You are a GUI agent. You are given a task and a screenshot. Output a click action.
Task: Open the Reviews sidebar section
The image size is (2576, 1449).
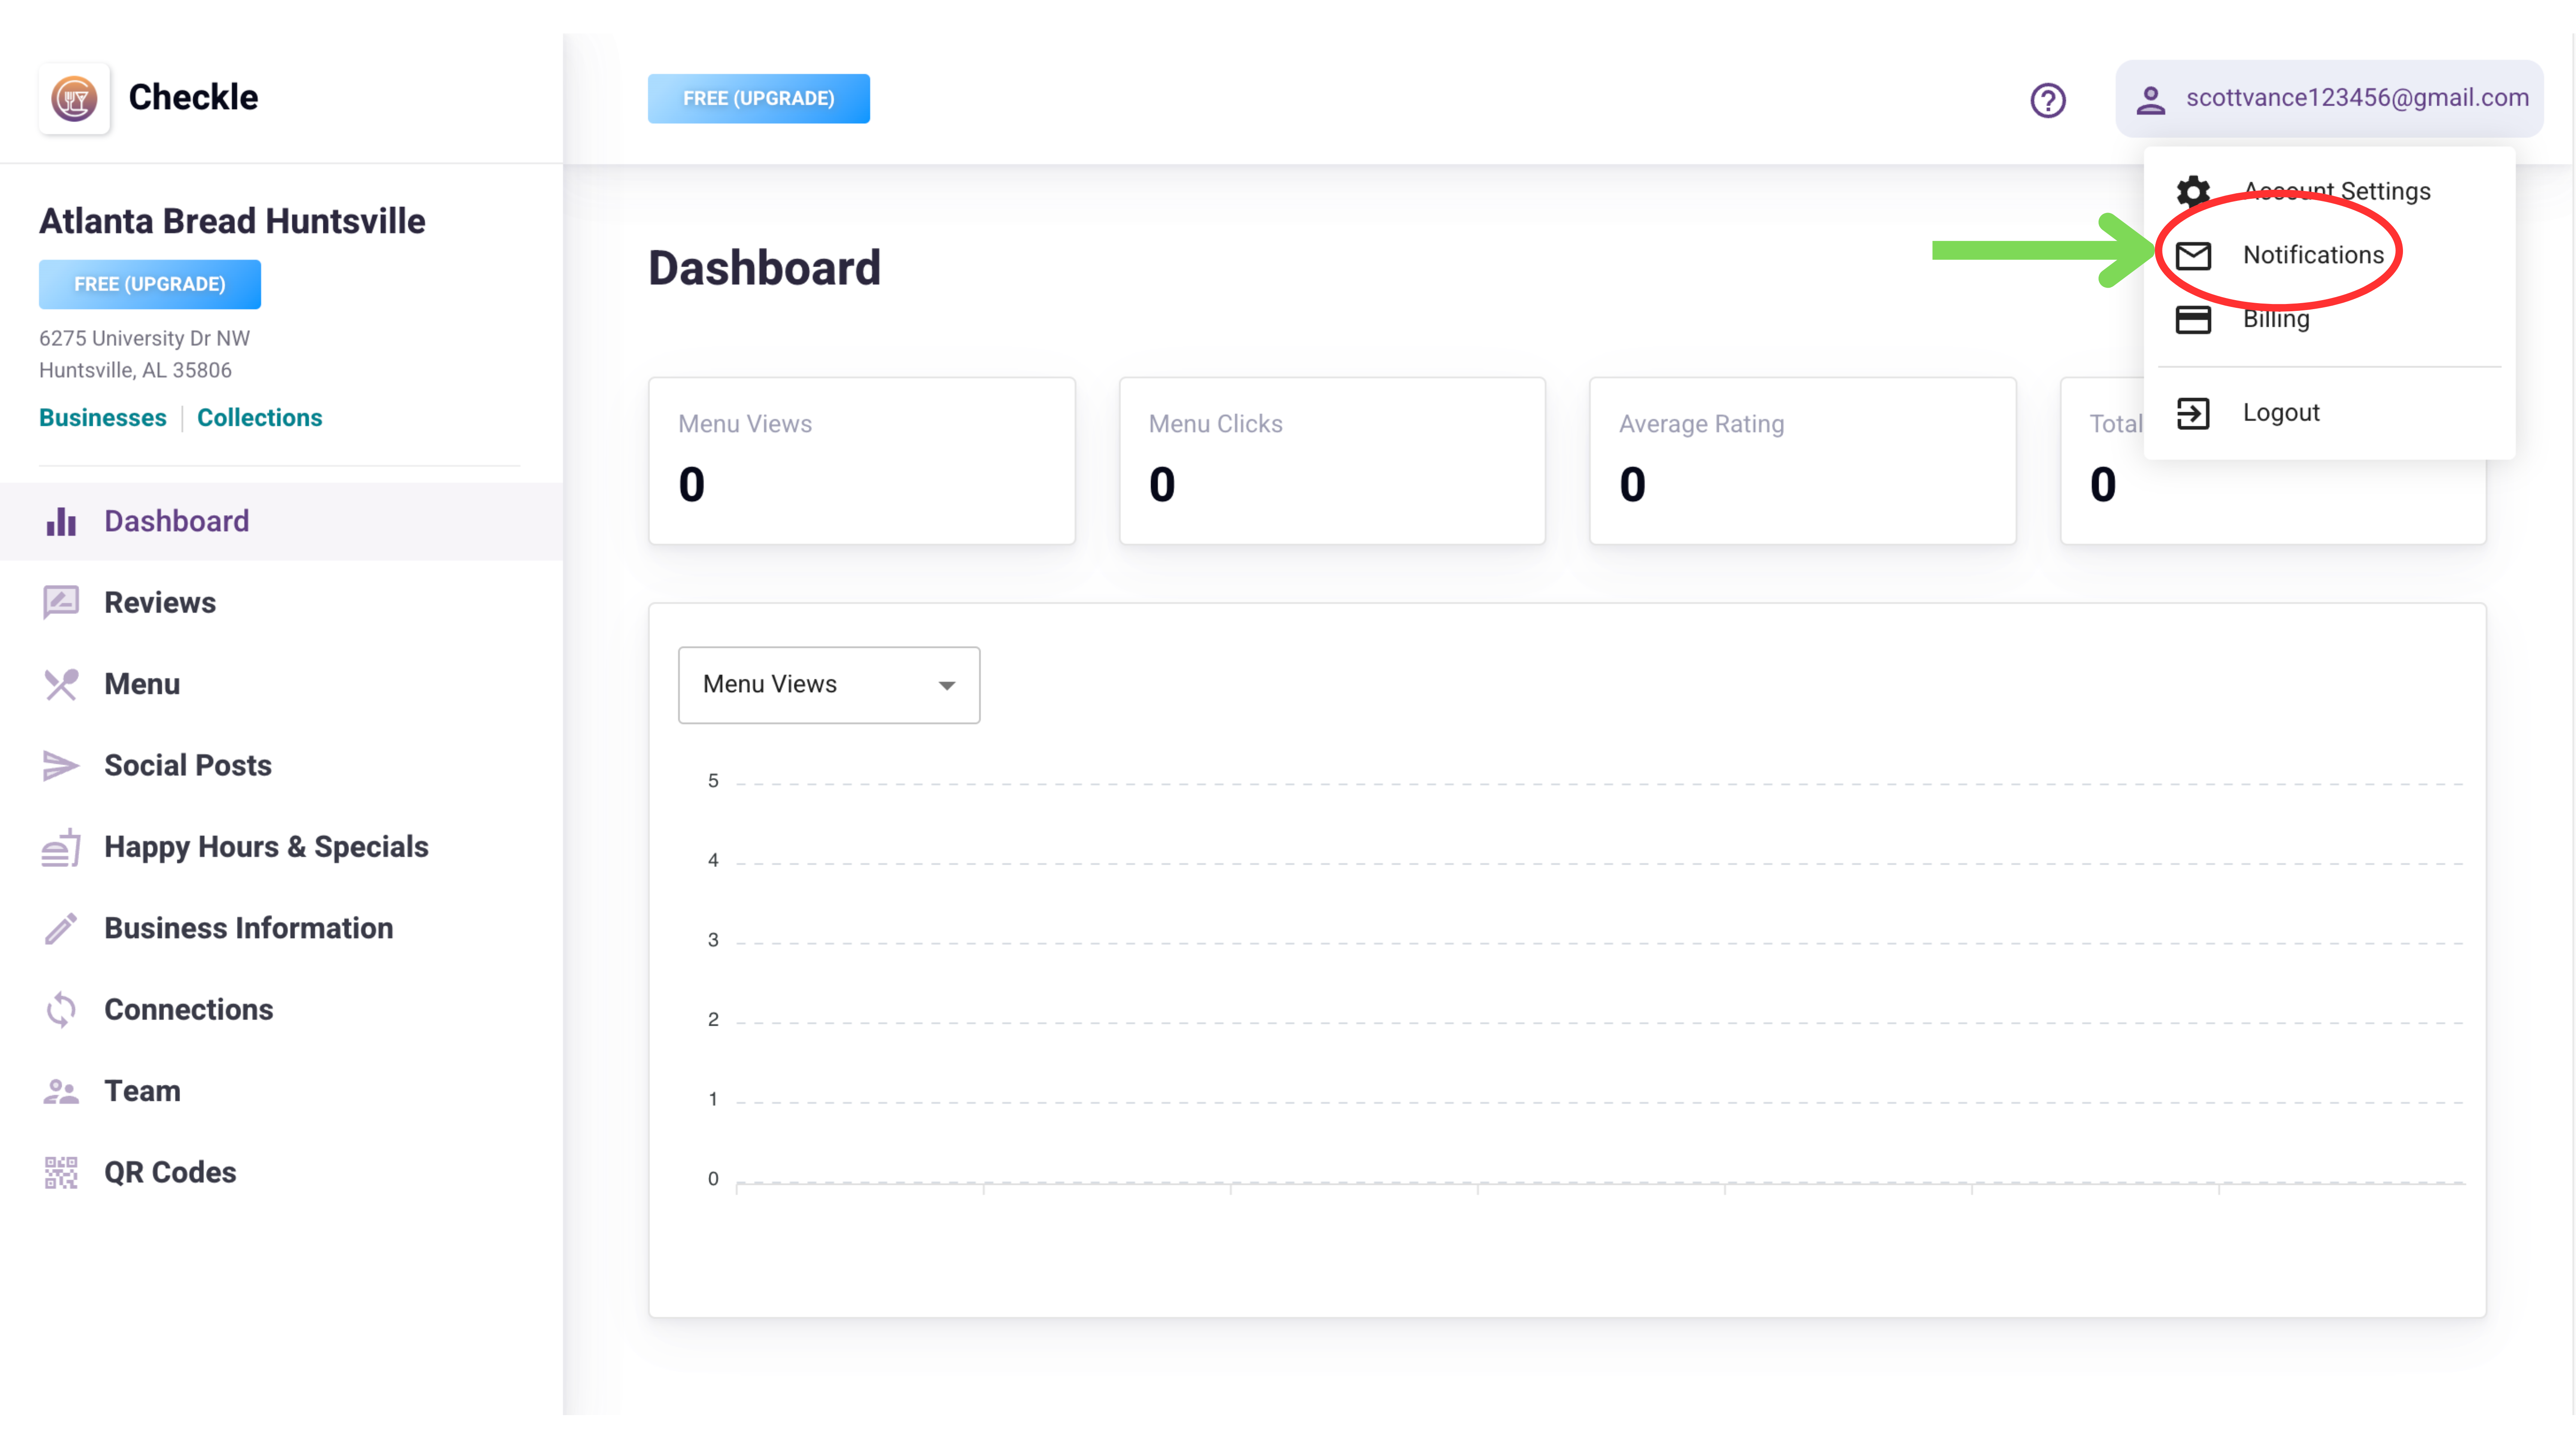(x=281, y=603)
